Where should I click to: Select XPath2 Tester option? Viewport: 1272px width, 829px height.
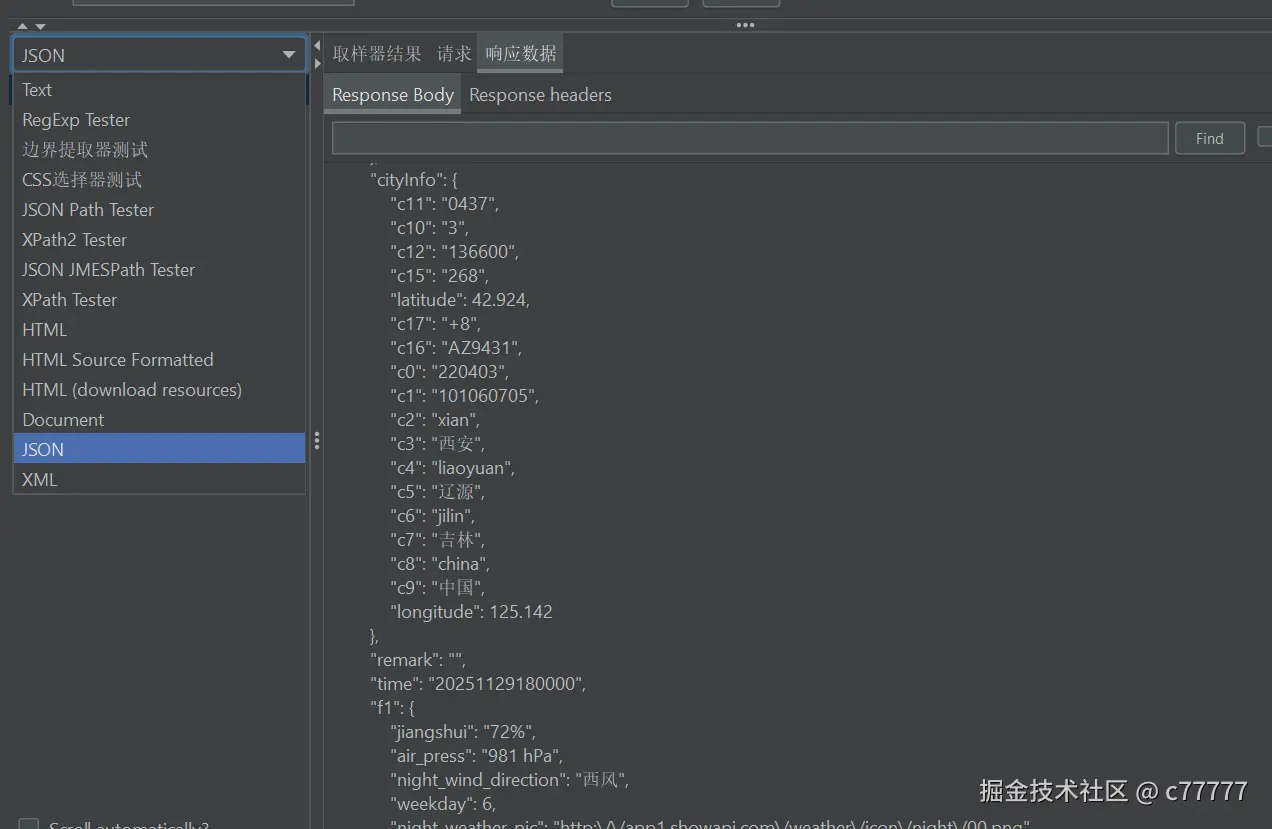point(158,240)
